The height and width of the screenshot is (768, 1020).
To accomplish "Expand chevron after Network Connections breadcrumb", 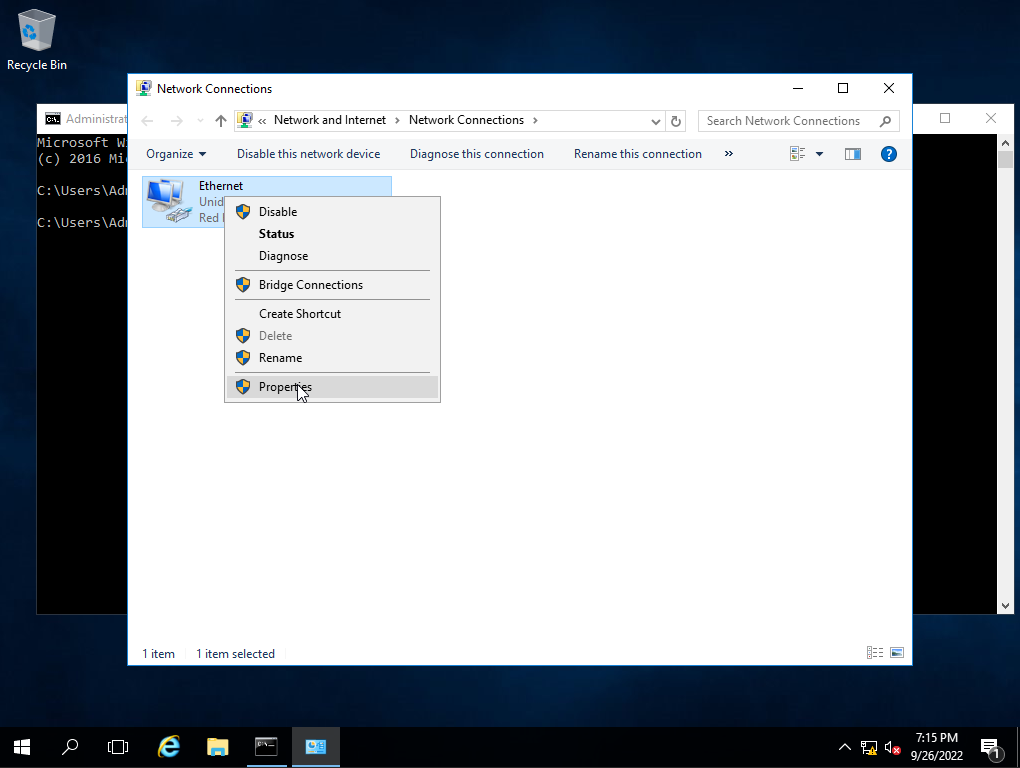I will pos(535,120).
